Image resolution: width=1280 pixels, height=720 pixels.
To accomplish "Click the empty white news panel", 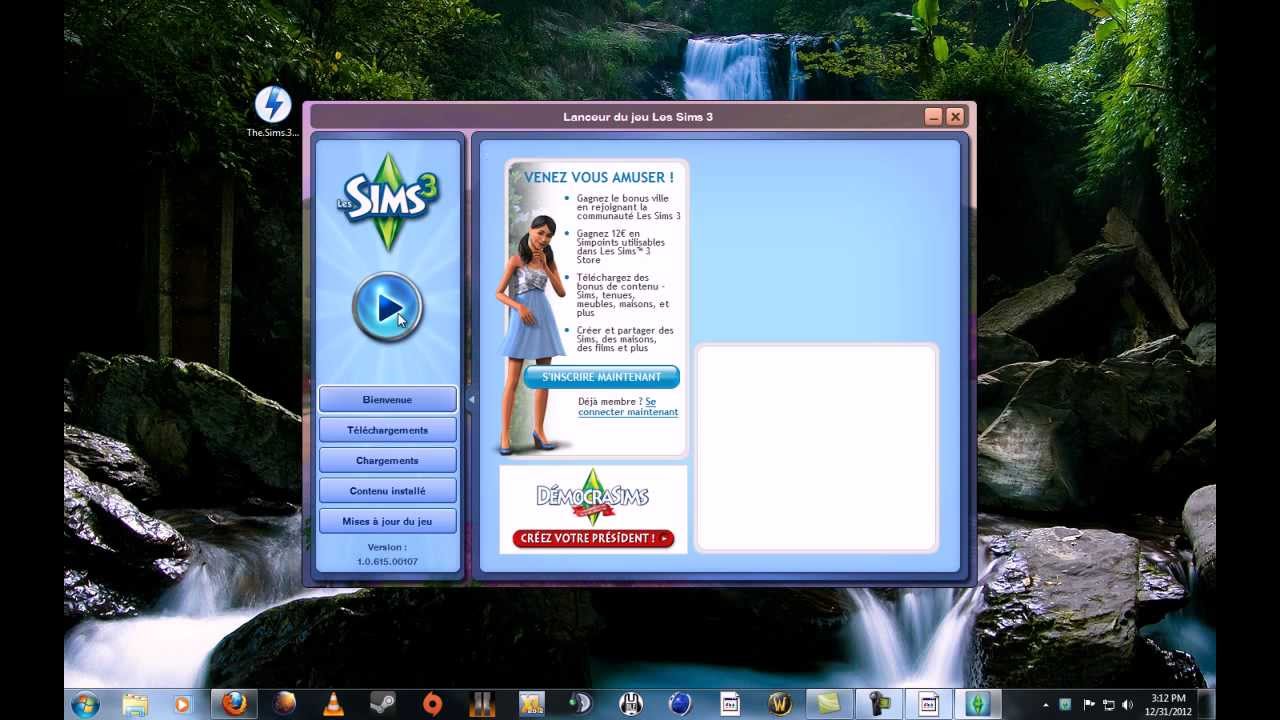I will pos(816,448).
